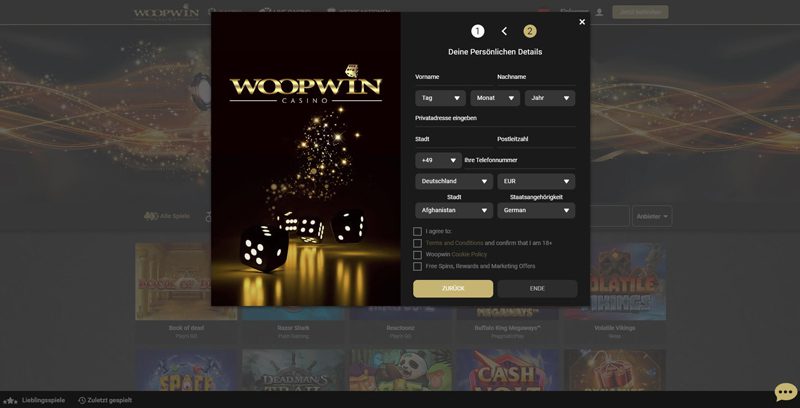Open Zuletzt gespielt clock icon

coord(82,401)
